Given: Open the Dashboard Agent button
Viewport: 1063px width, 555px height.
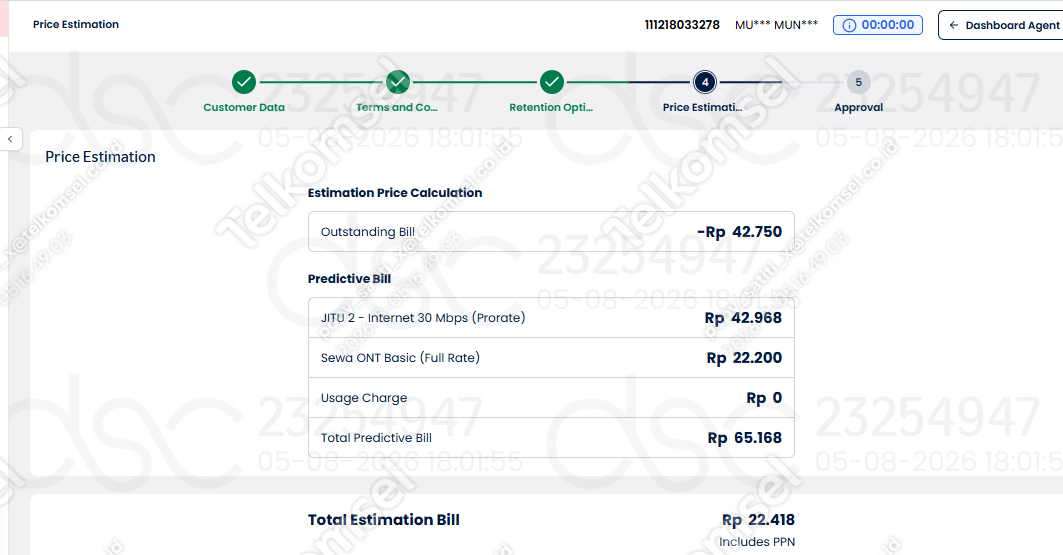Looking at the screenshot, I should point(1002,25).
